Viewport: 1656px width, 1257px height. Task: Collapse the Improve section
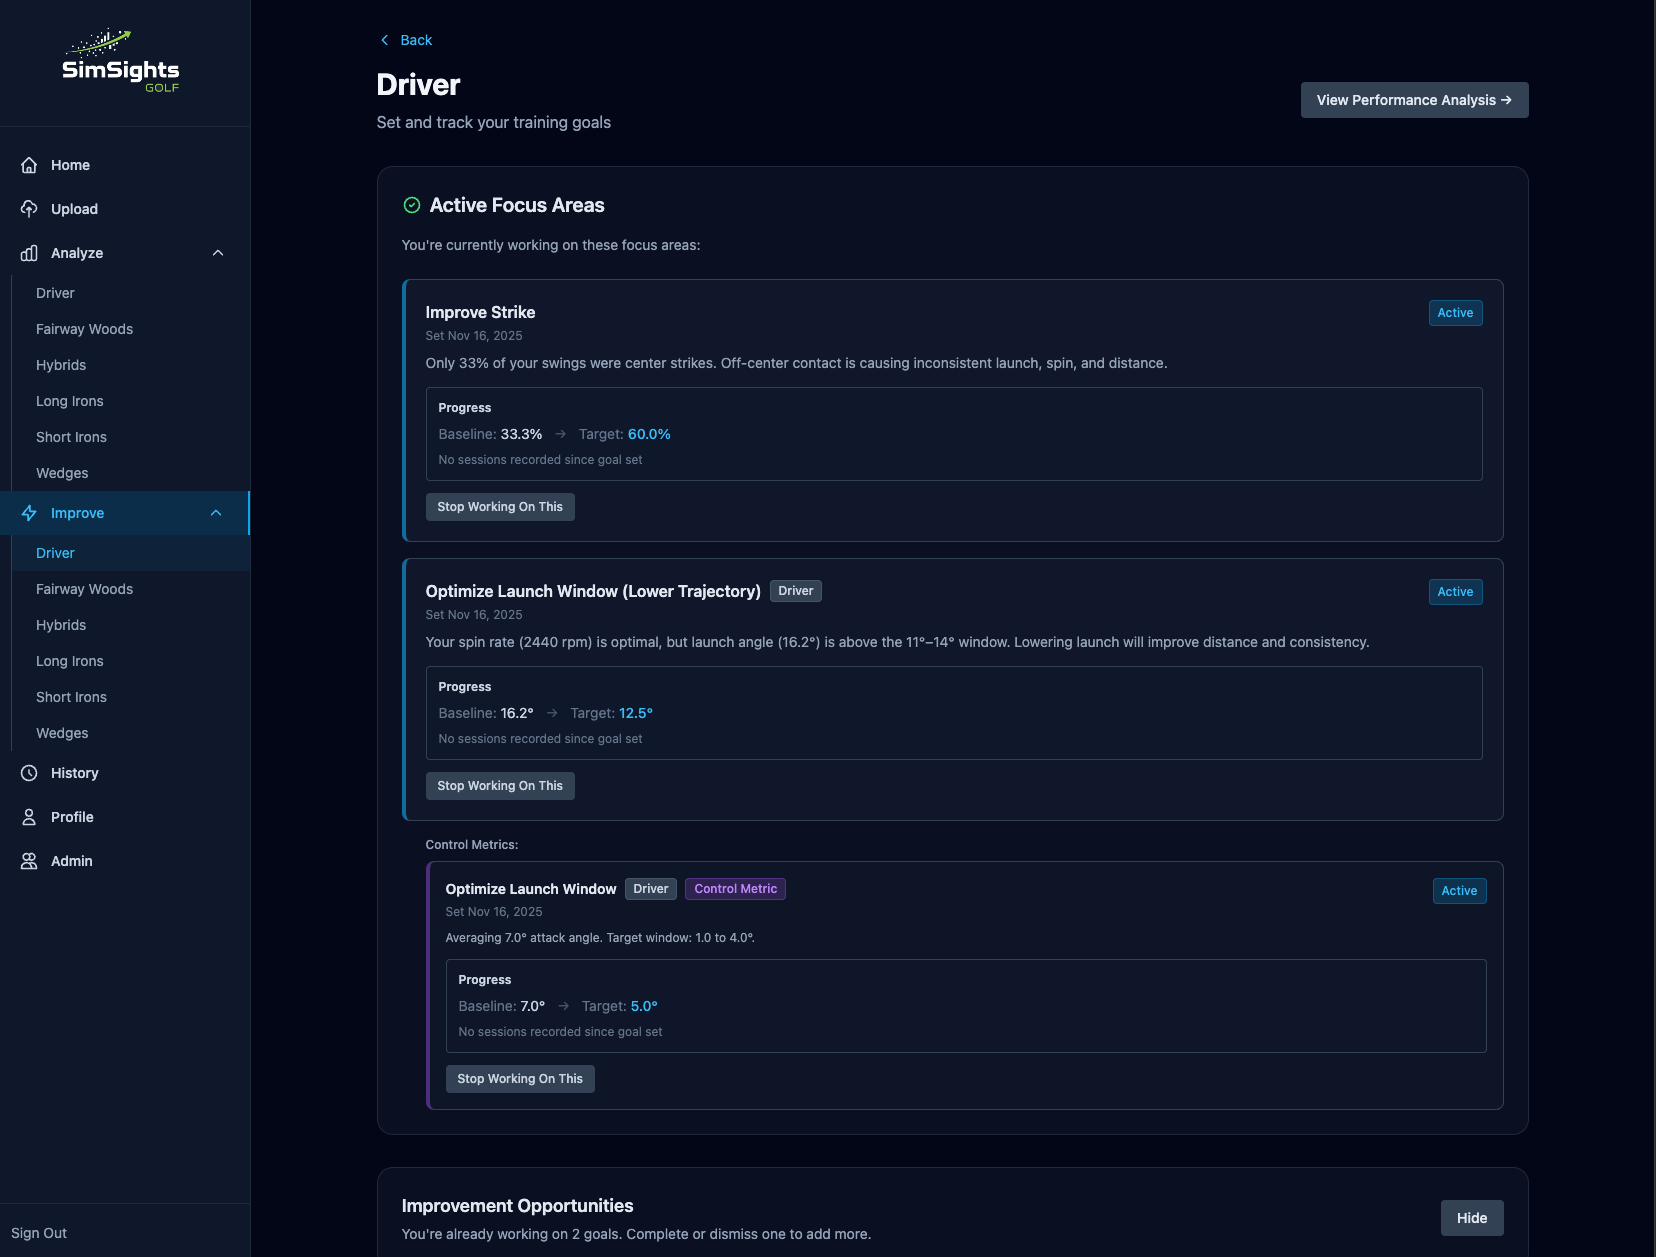(215, 513)
